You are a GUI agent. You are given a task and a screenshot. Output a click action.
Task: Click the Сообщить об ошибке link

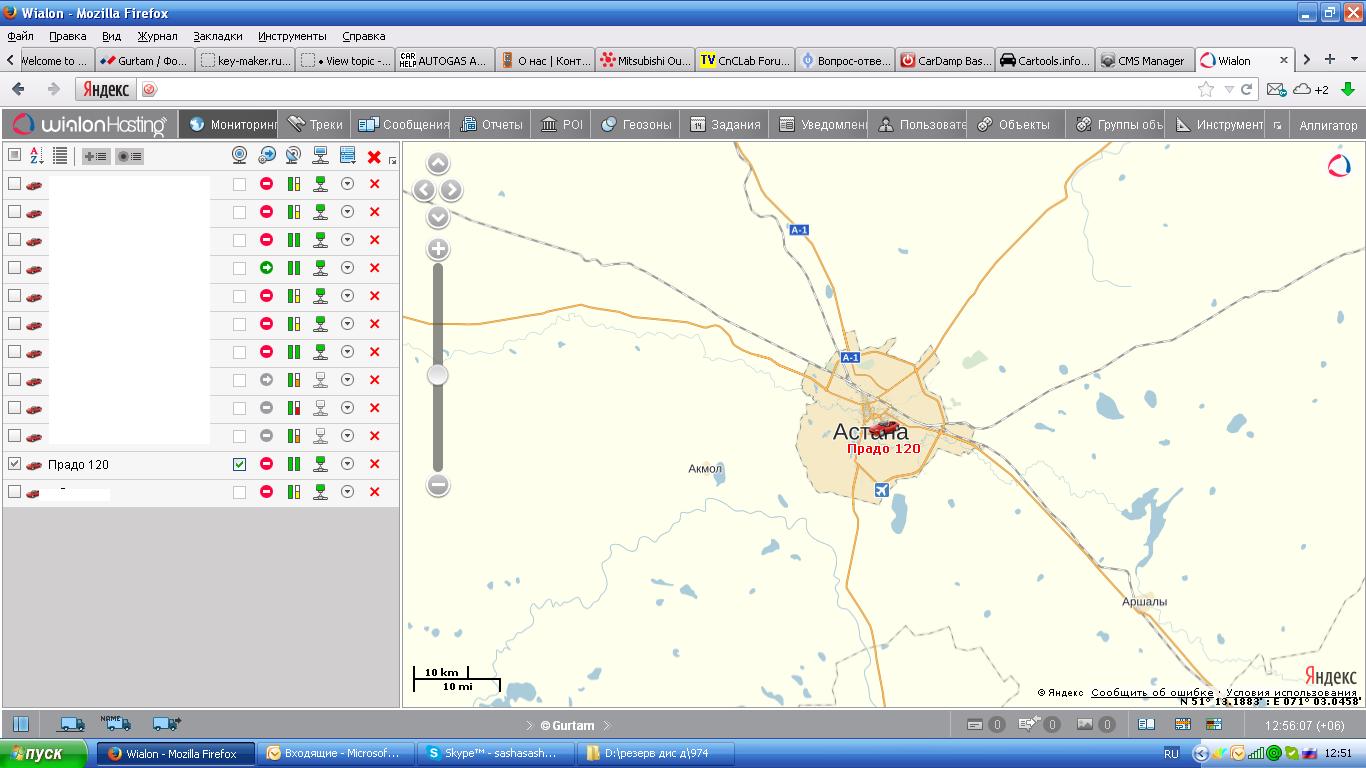pos(1151,692)
